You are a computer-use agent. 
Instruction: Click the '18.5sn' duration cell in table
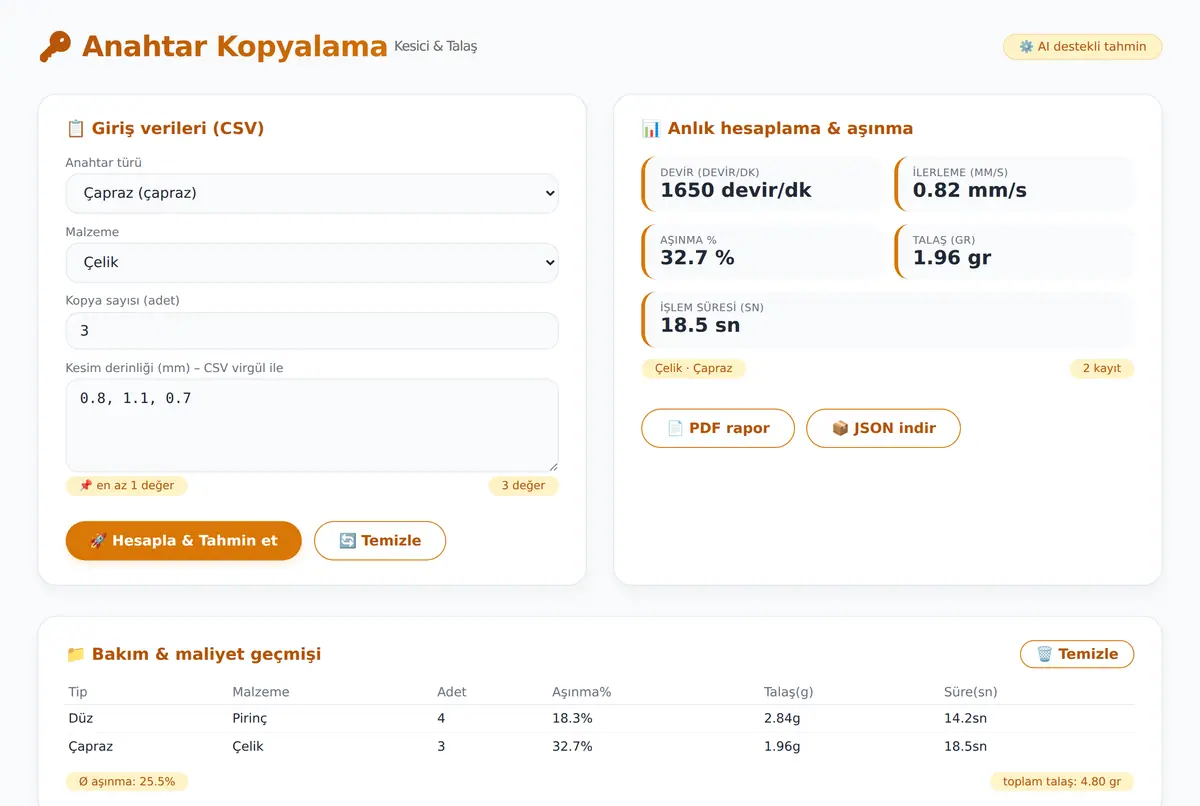[x=965, y=747]
